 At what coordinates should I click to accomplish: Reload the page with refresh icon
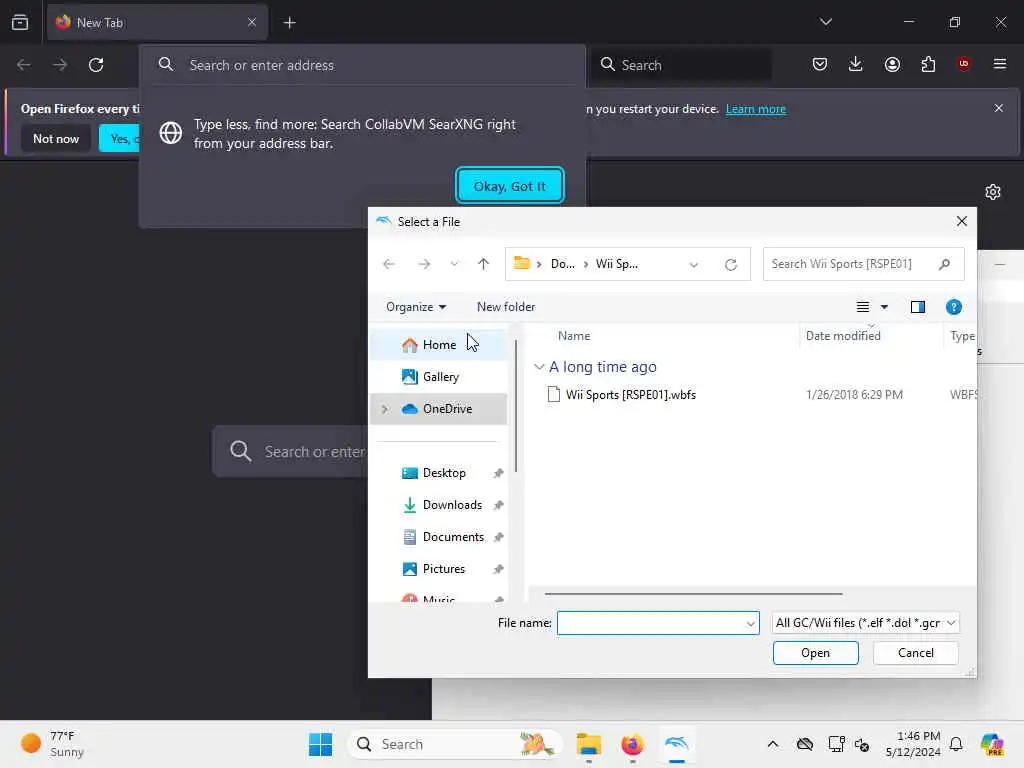[96, 65]
